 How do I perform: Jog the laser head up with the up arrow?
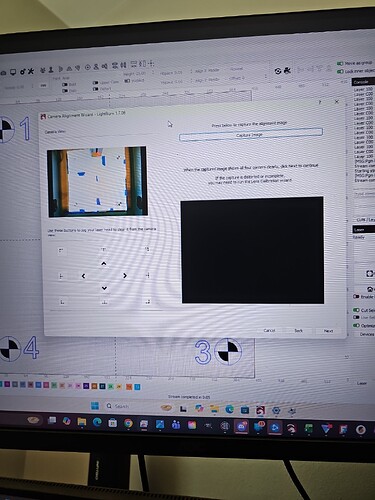click(x=104, y=264)
